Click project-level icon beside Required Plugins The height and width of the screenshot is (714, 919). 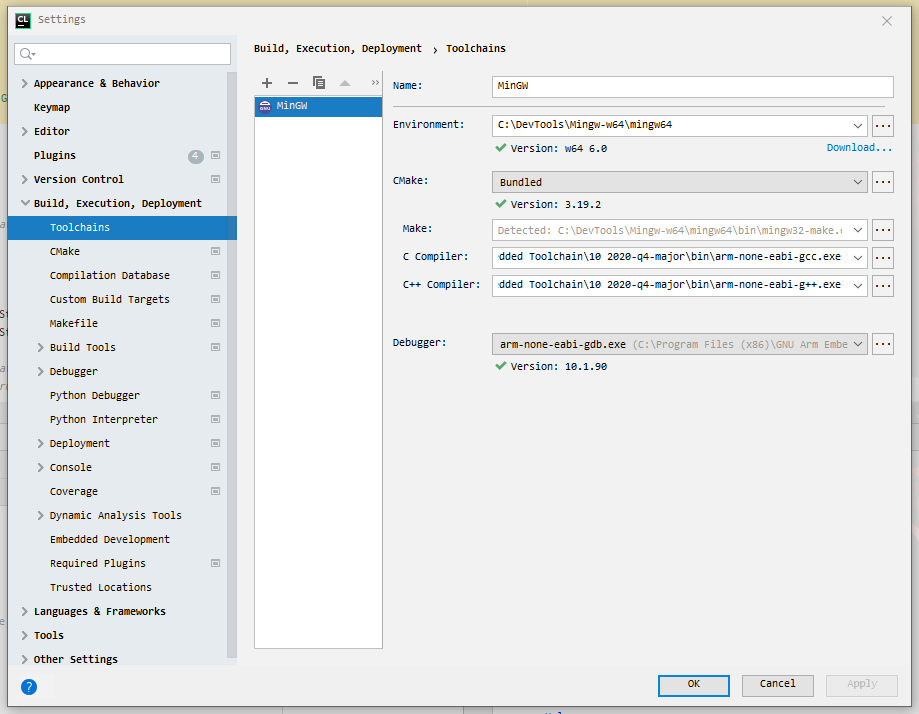pyautogui.click(x=216, y=564)
